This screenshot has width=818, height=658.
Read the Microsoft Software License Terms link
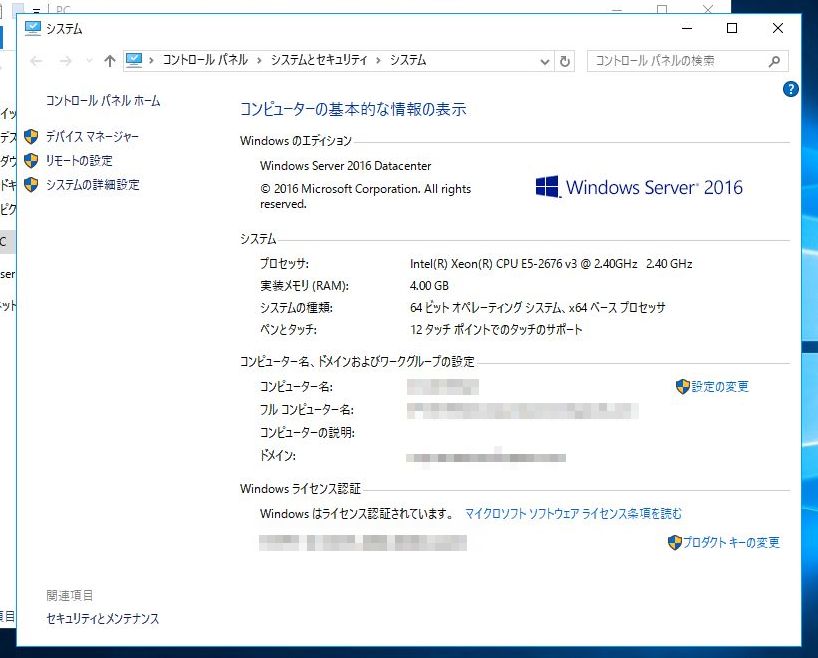[573, 514]
